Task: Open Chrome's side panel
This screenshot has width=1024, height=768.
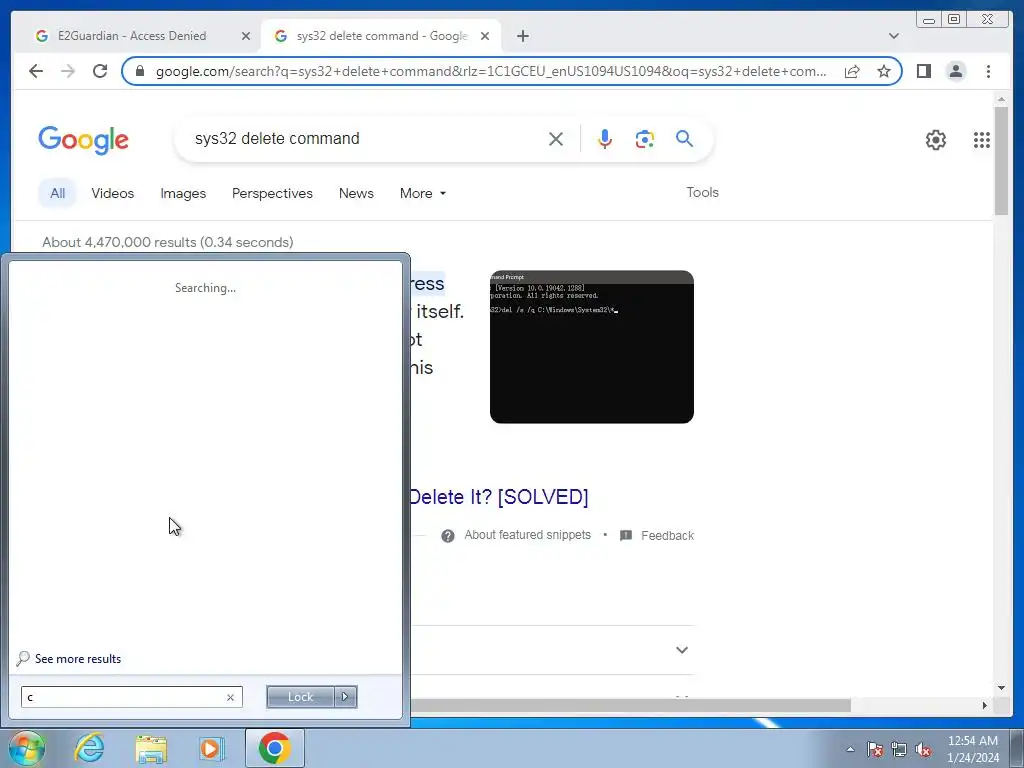Action: pos(923,71)
